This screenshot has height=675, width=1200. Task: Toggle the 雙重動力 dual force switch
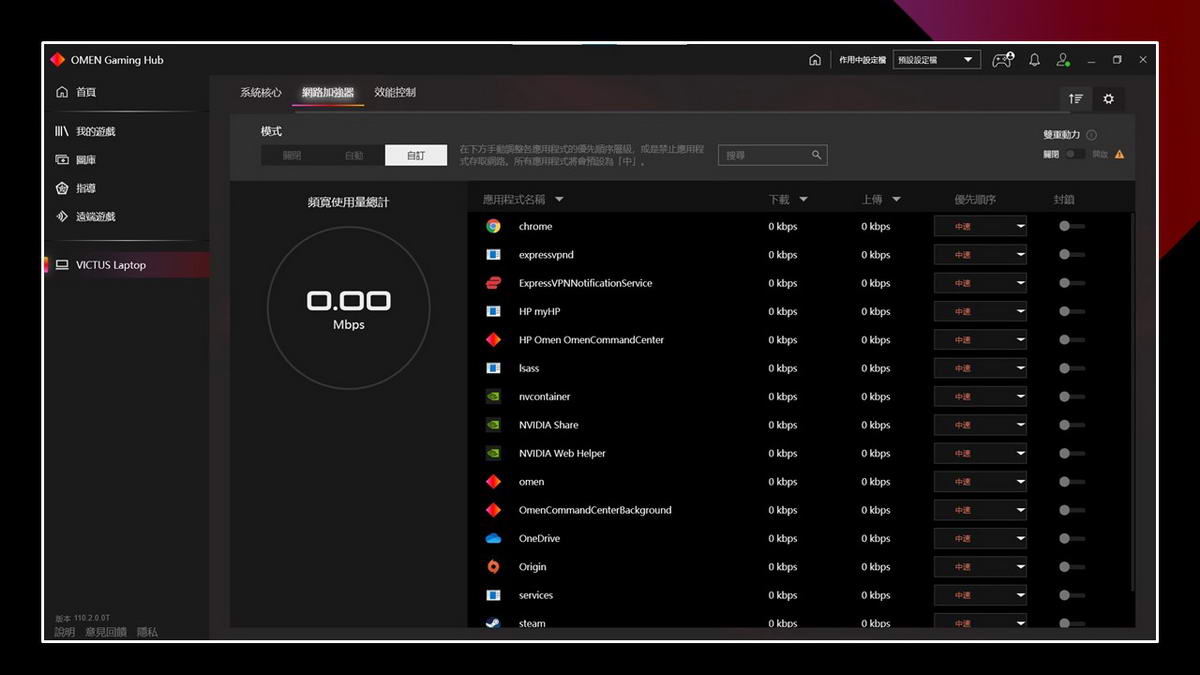pyautogui.click(x=1074, y=154)
